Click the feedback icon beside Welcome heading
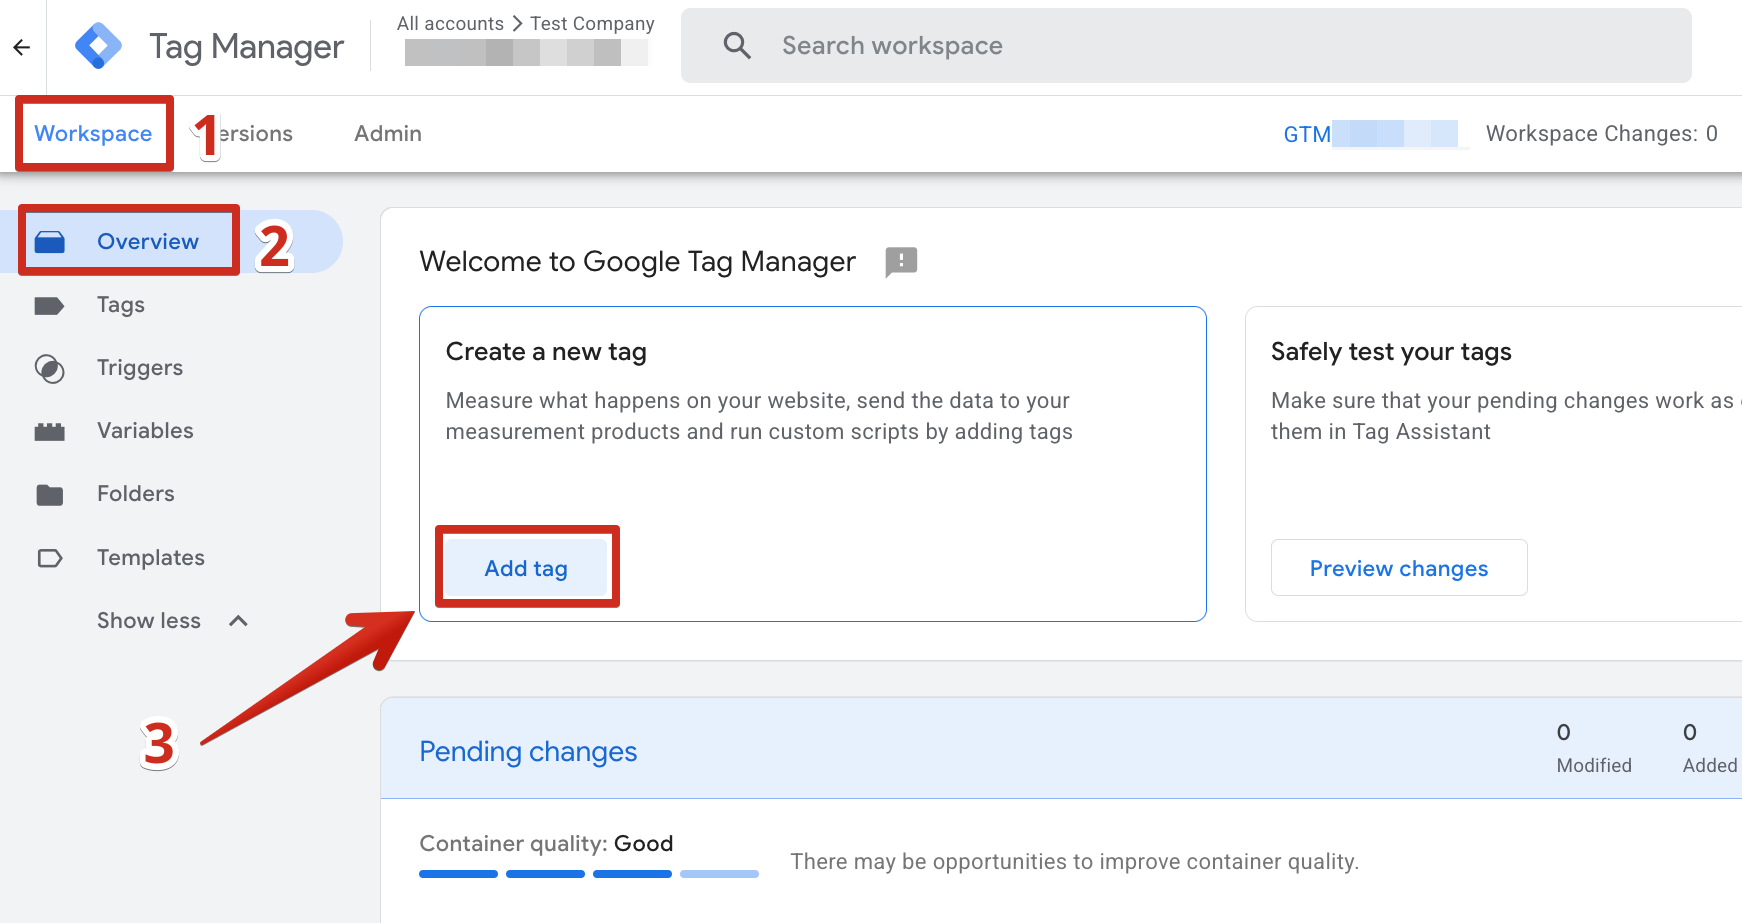This screenshot has height=923, width=1742. (x=901, y=262)
